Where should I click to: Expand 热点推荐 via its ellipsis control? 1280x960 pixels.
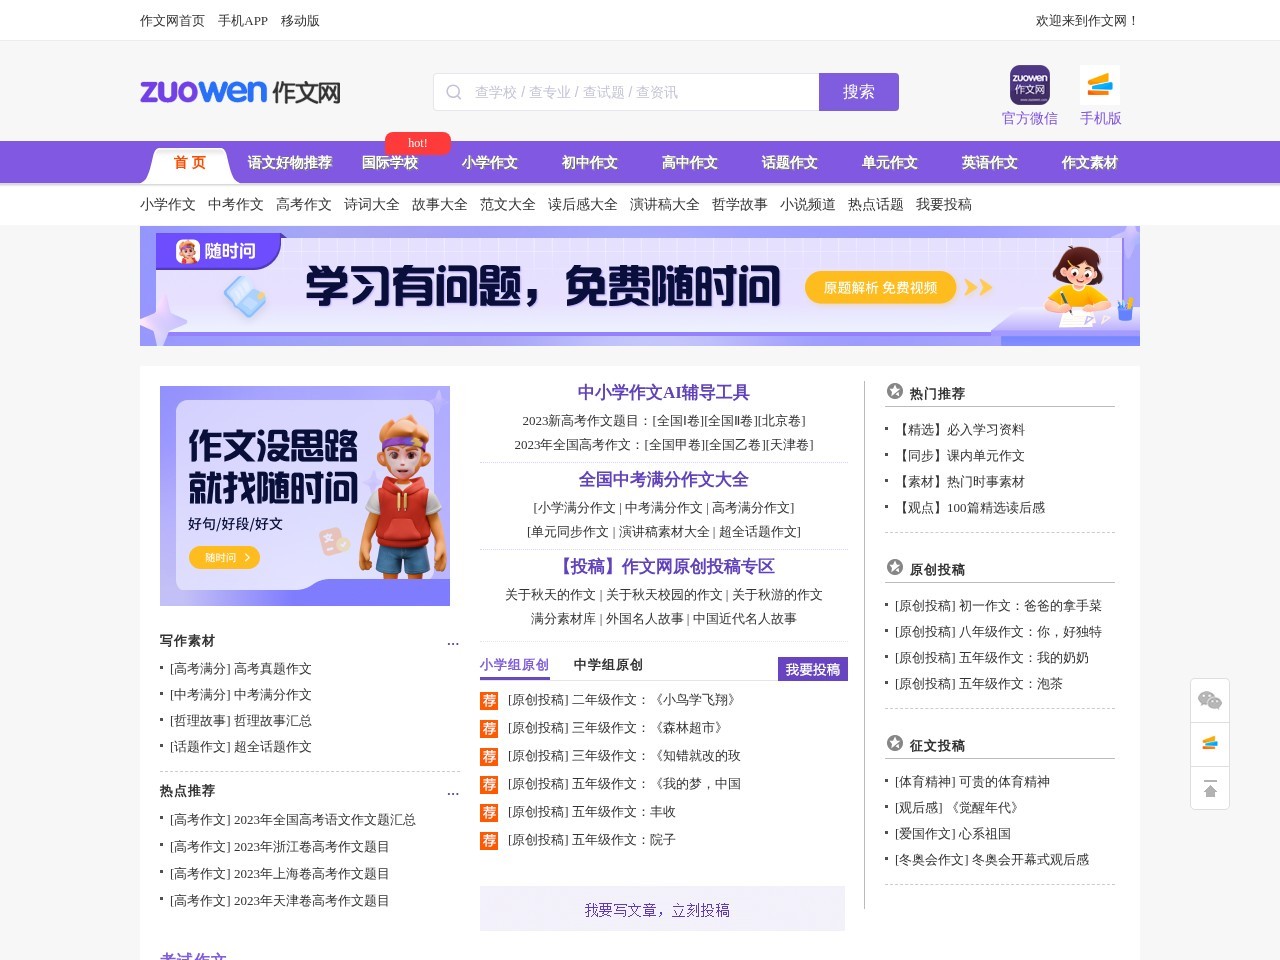click(x=453, y=792)
